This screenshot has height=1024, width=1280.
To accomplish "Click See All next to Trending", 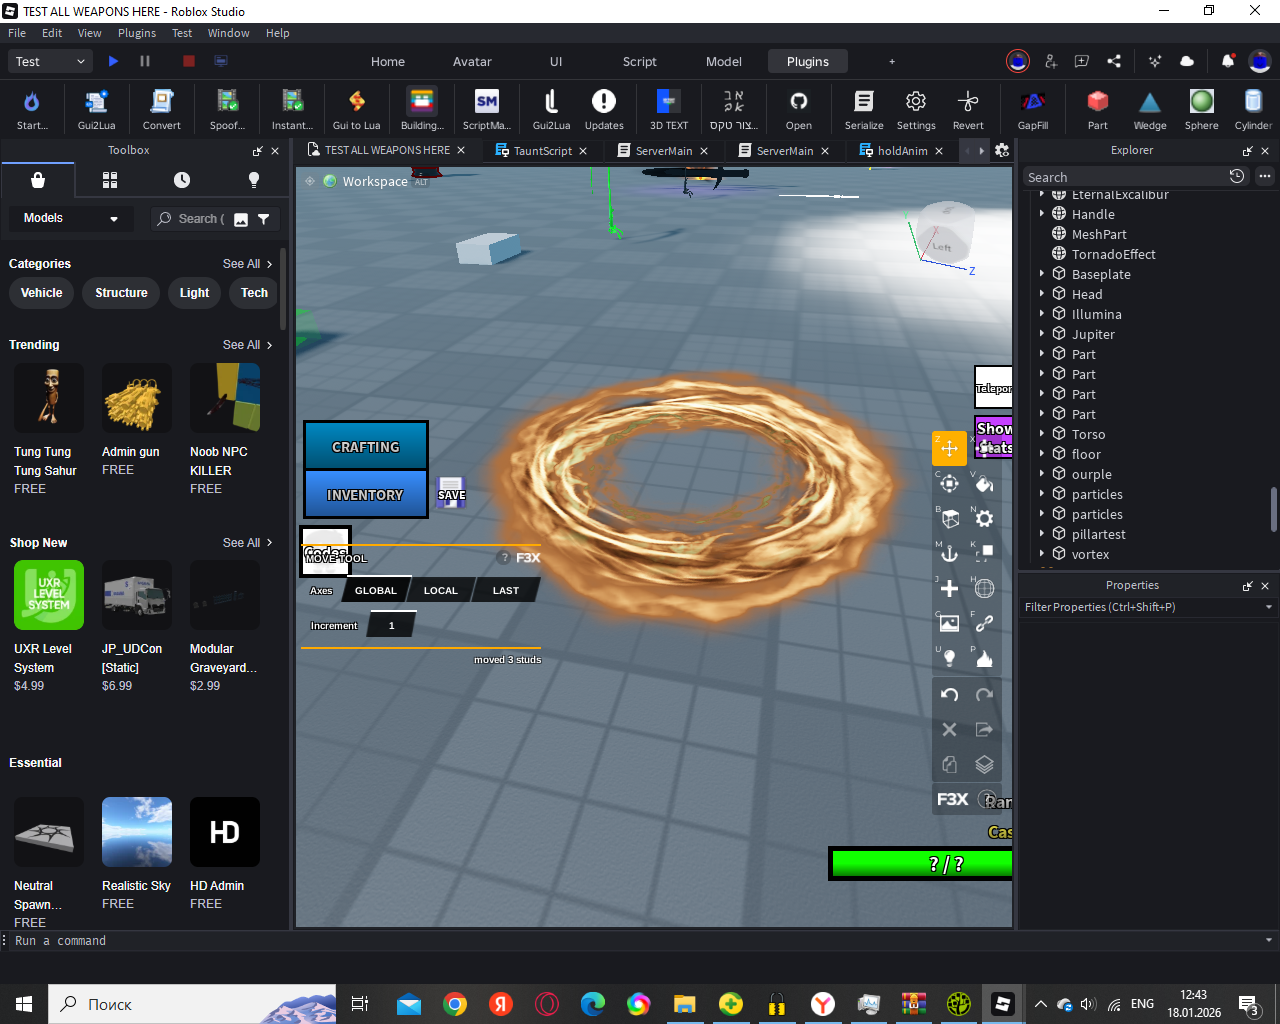I will point(247,344).
